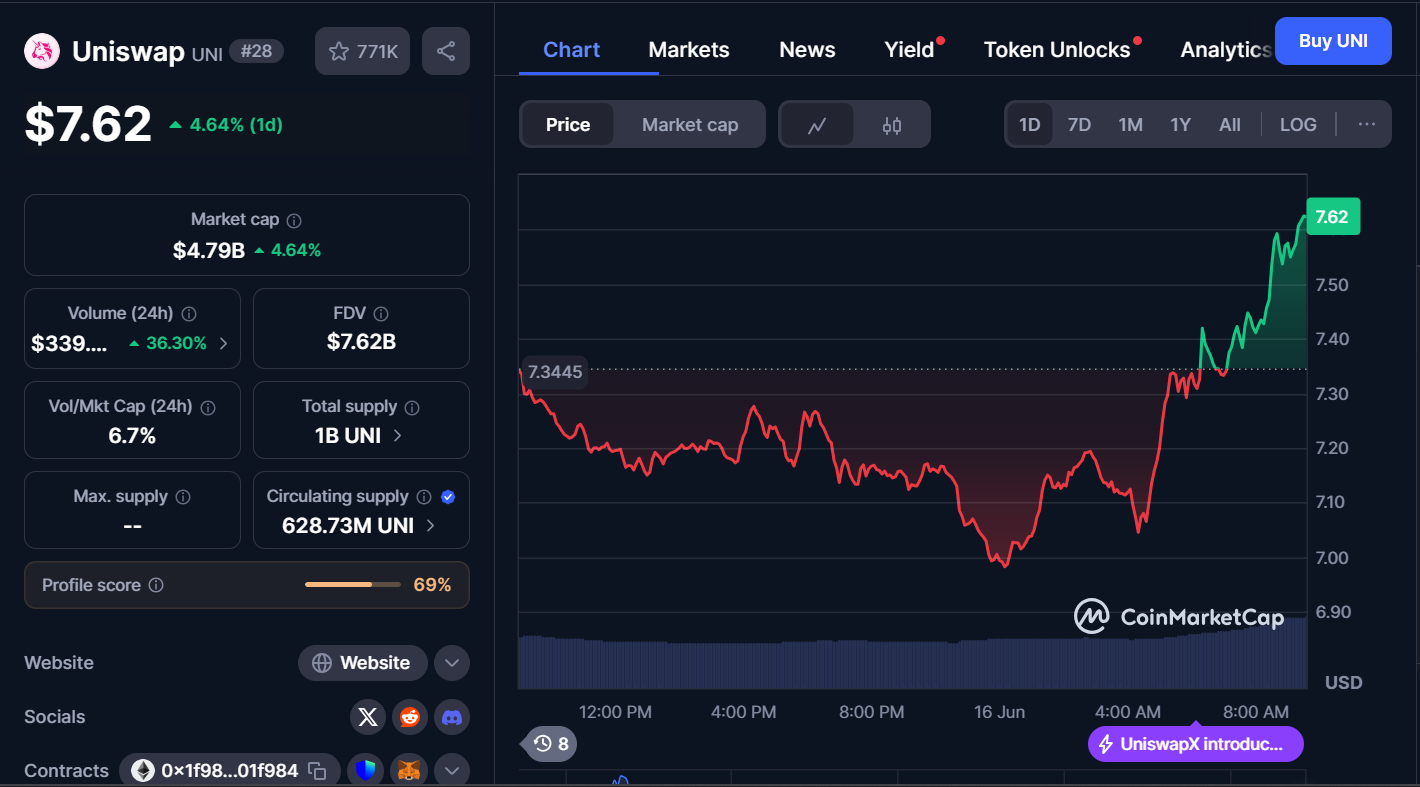This screenshot has width=1420, height=787.
Task: Click the history events badge showing 8
Action: (x=551, y=744)
